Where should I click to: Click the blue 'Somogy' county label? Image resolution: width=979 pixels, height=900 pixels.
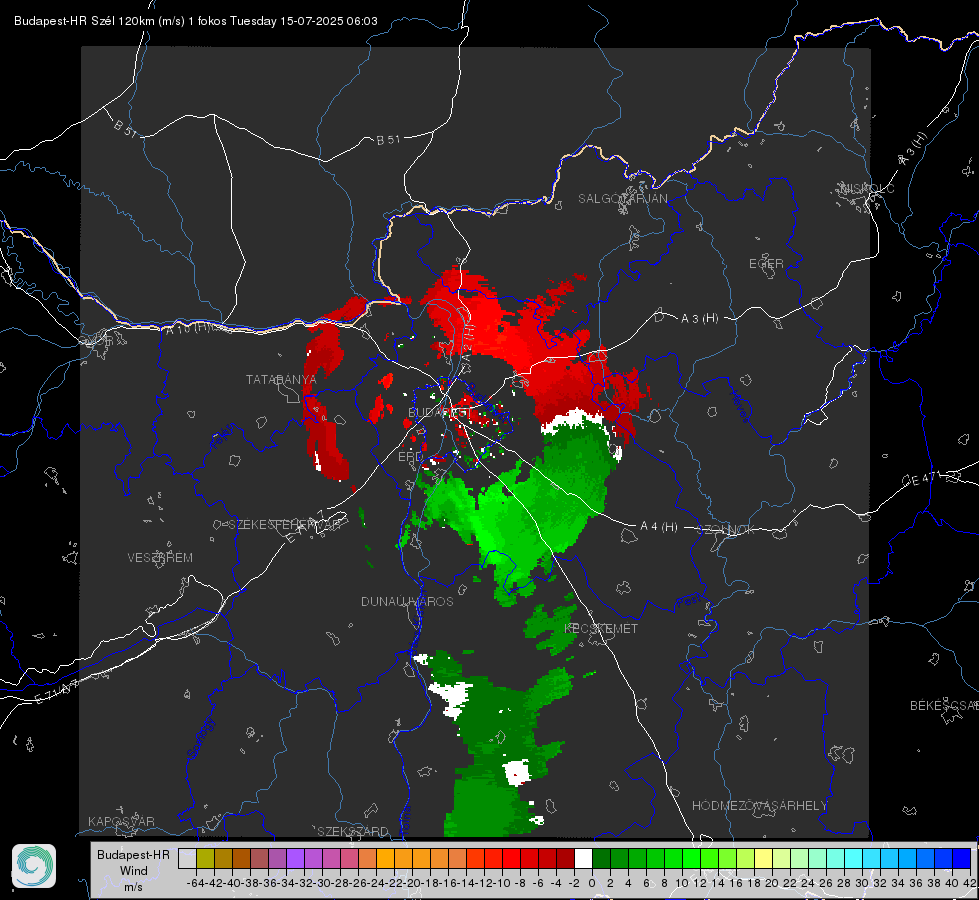point(201,738)
